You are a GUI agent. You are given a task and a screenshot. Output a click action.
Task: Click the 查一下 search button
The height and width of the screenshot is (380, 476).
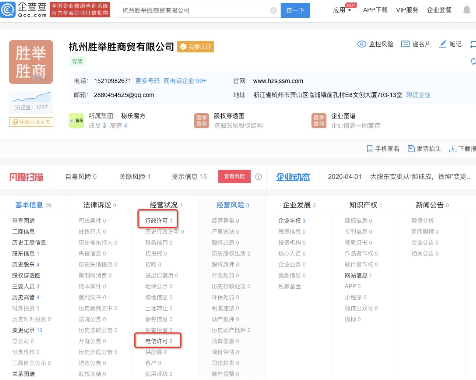coord(295,10)
